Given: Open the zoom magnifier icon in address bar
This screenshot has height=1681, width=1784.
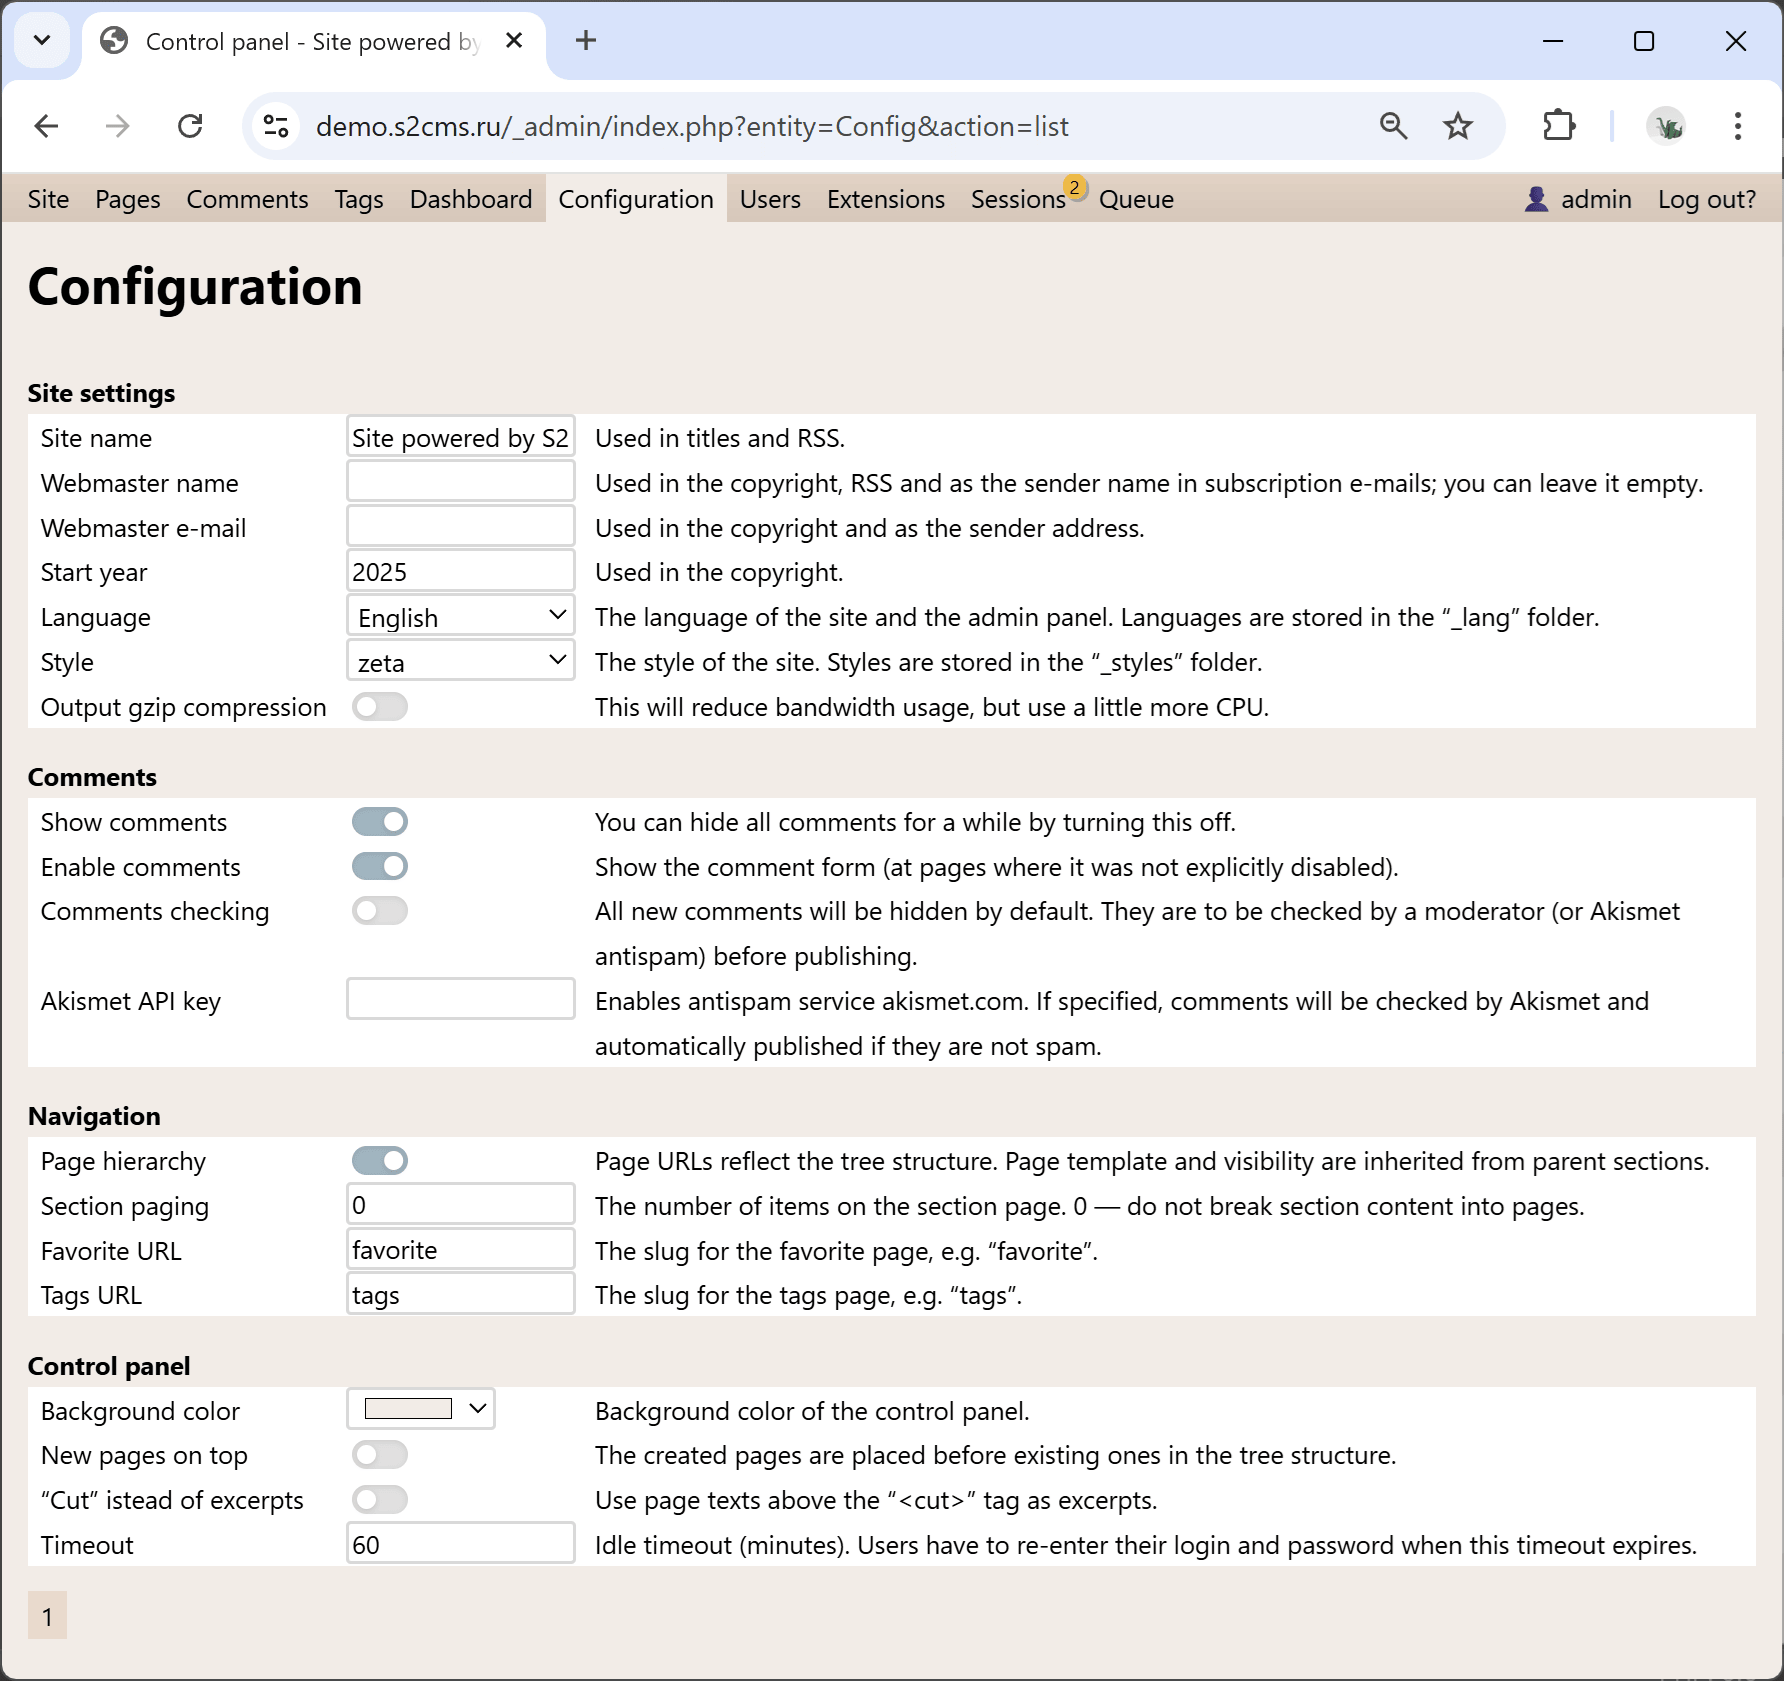Looking at the screenshot, I should [x=1394, y=126].
